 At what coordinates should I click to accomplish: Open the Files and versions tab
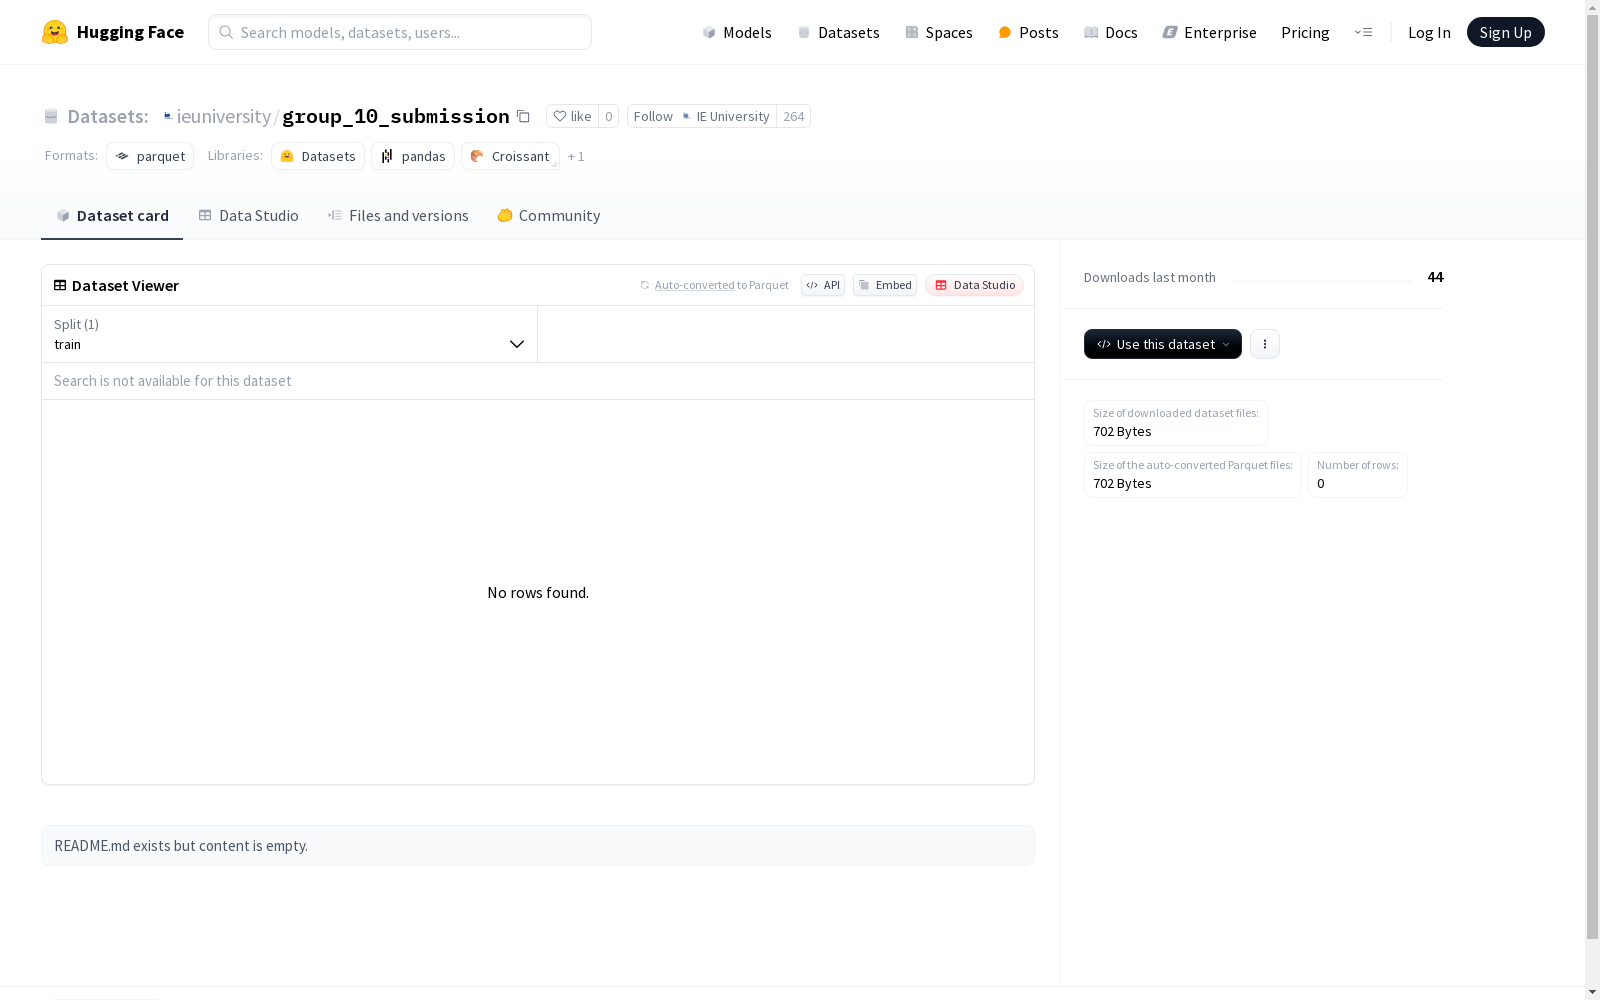398,215
